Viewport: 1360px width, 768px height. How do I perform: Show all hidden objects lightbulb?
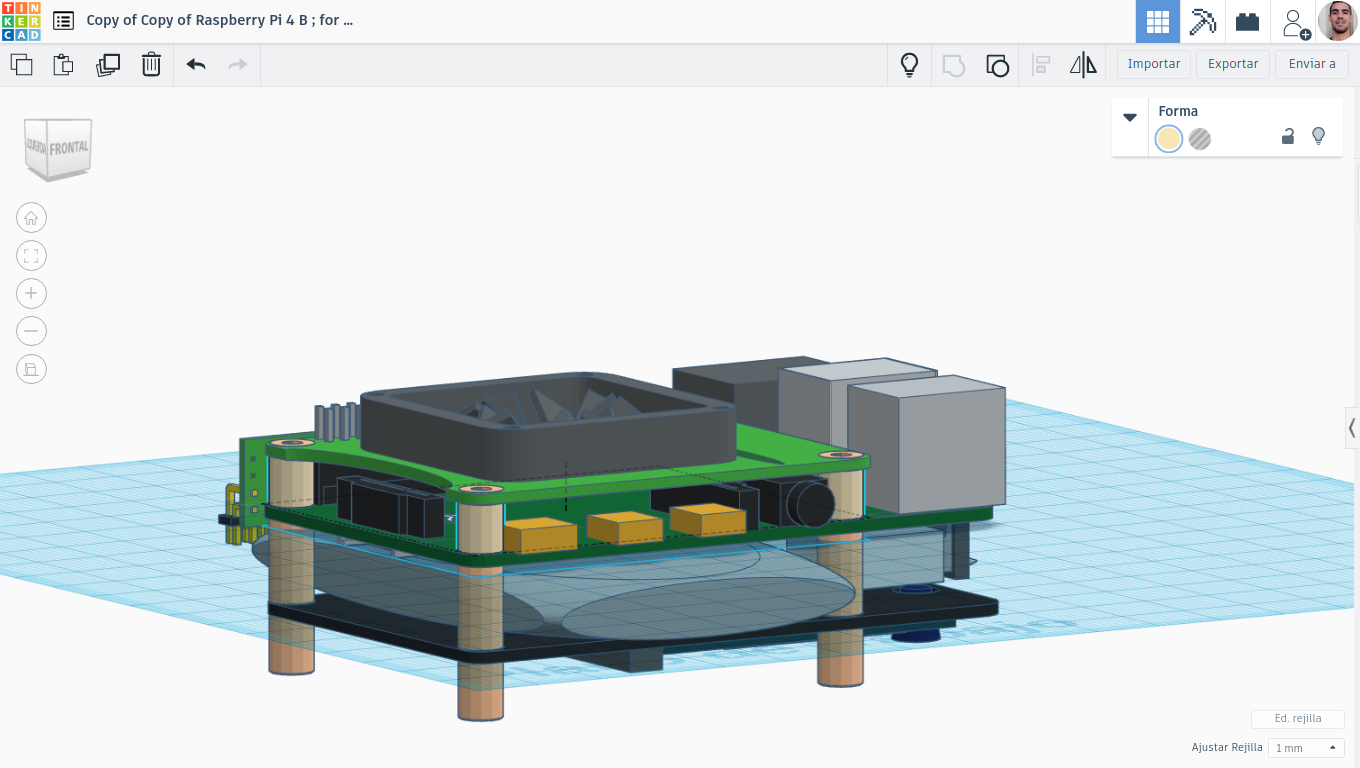[909, 65]
